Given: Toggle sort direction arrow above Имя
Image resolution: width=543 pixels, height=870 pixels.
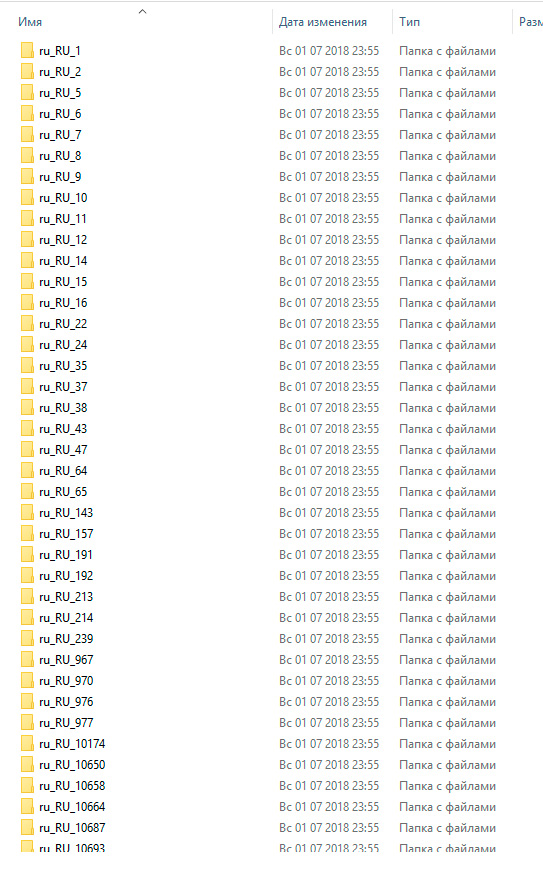Looking at the screenshot, I should 143,12.
